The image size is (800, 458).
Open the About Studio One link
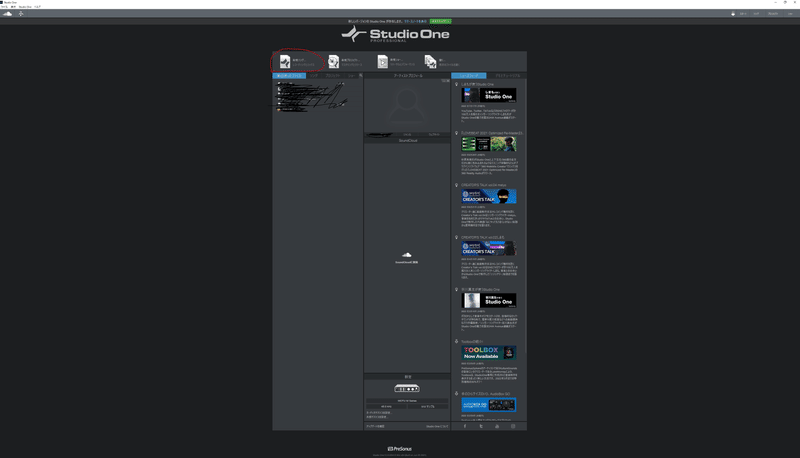[437, 426]
